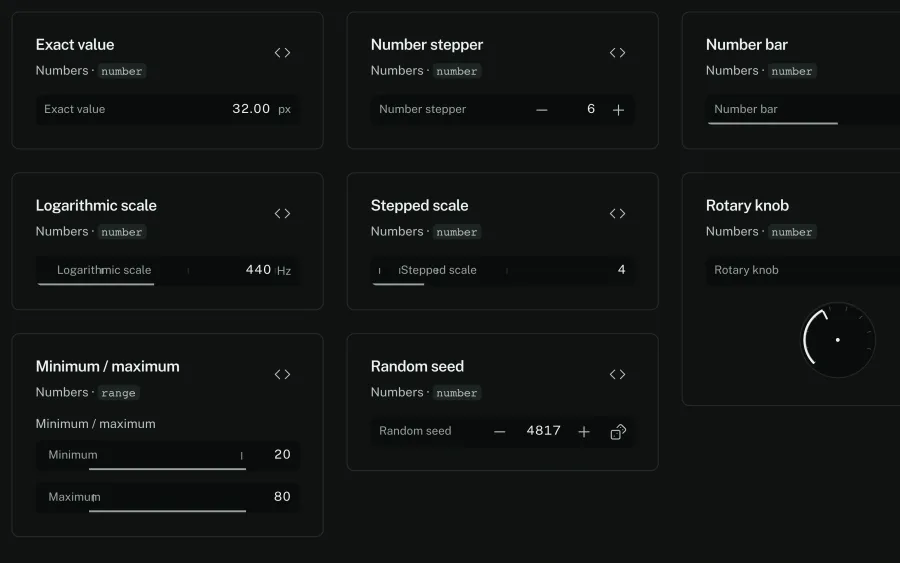This screenshot has width=900, height=563.
Task: Click the Stepped scale card title
Action: pos(419,205)
